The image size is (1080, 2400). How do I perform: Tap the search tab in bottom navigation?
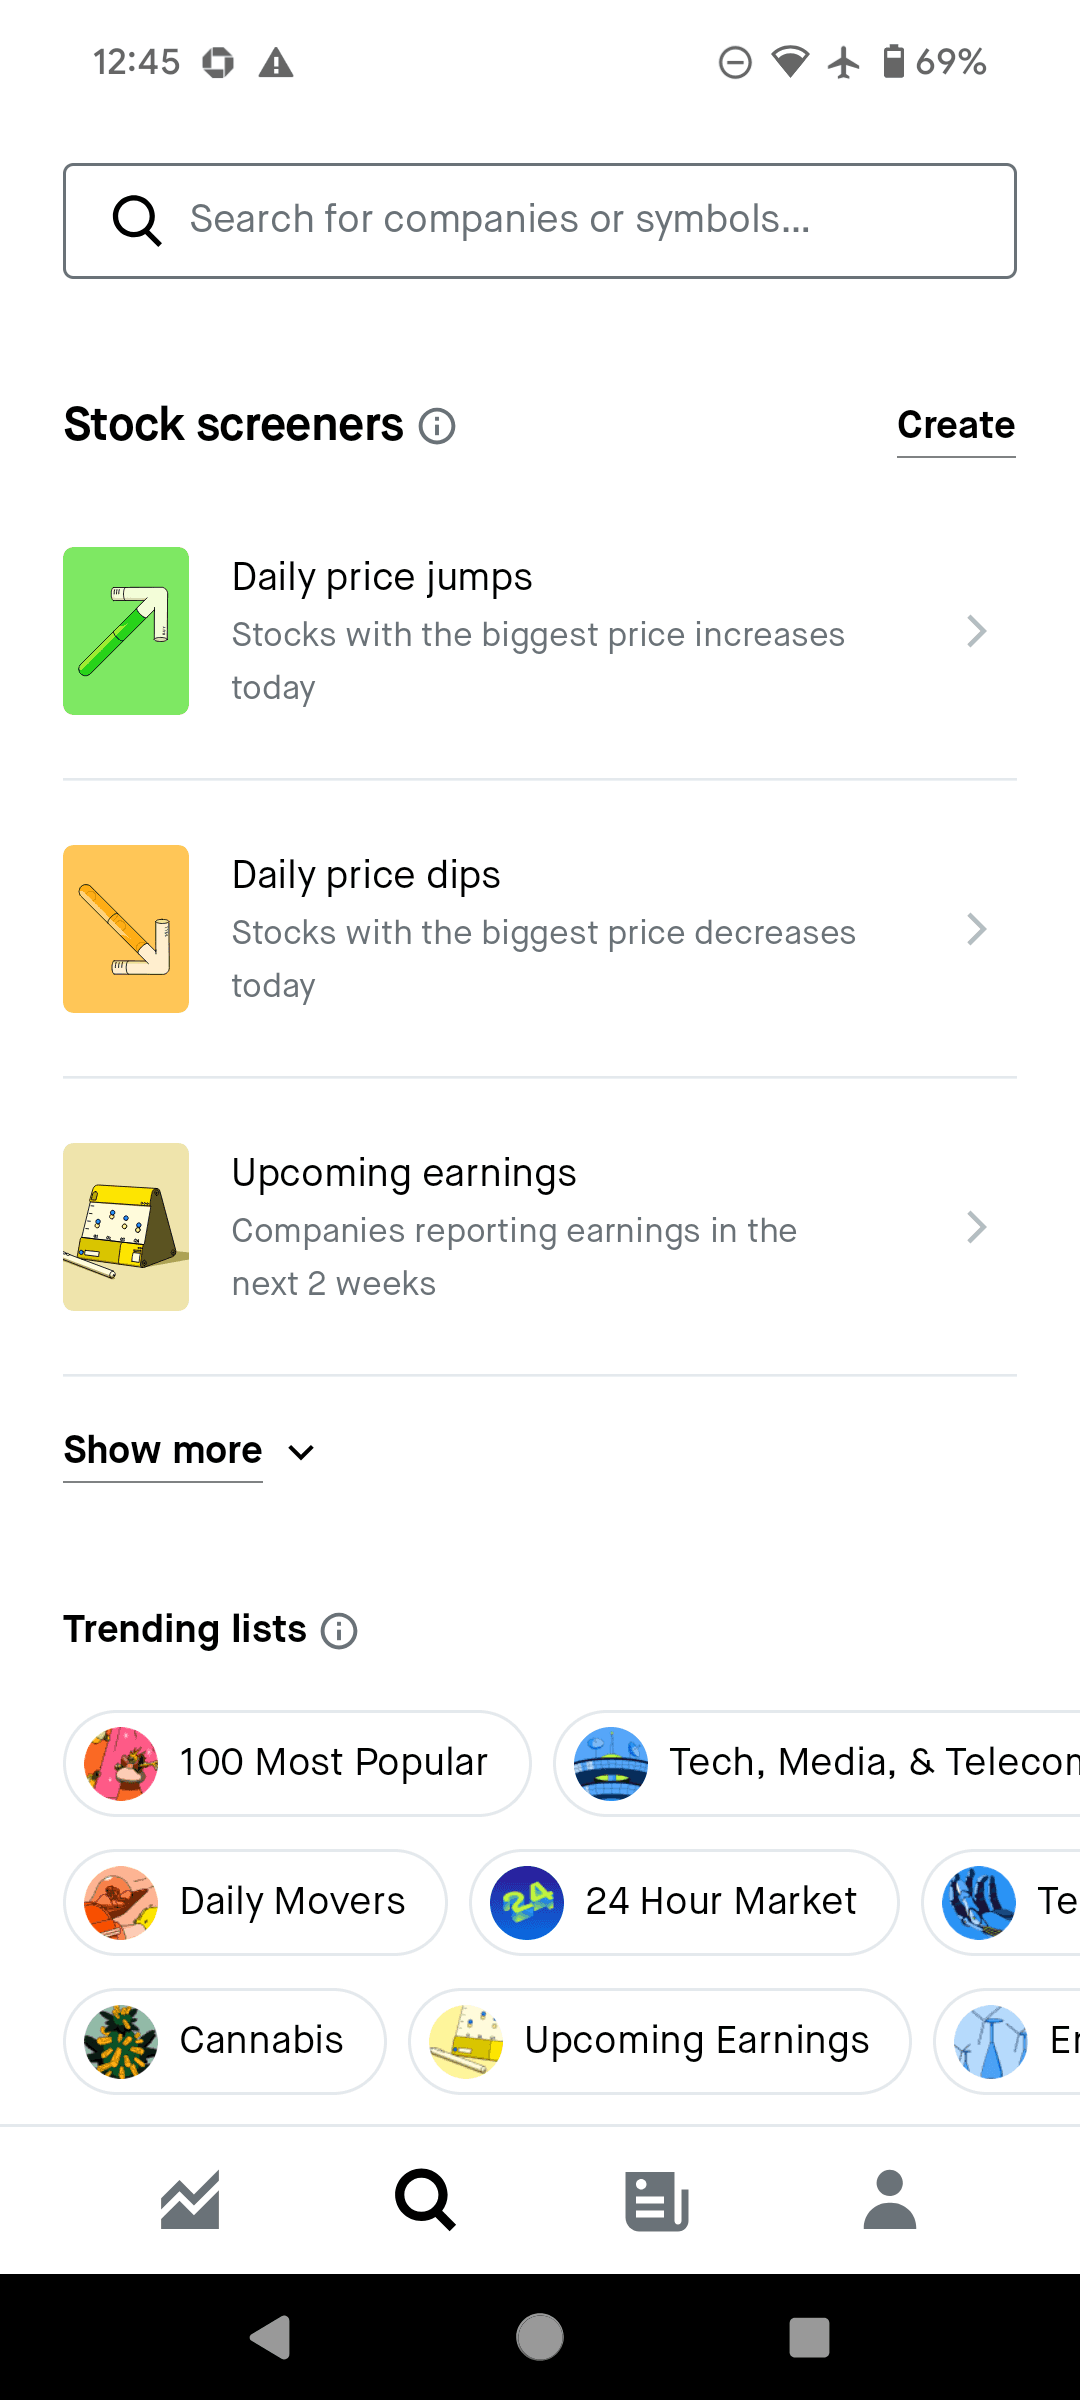tap(425, 2200)
